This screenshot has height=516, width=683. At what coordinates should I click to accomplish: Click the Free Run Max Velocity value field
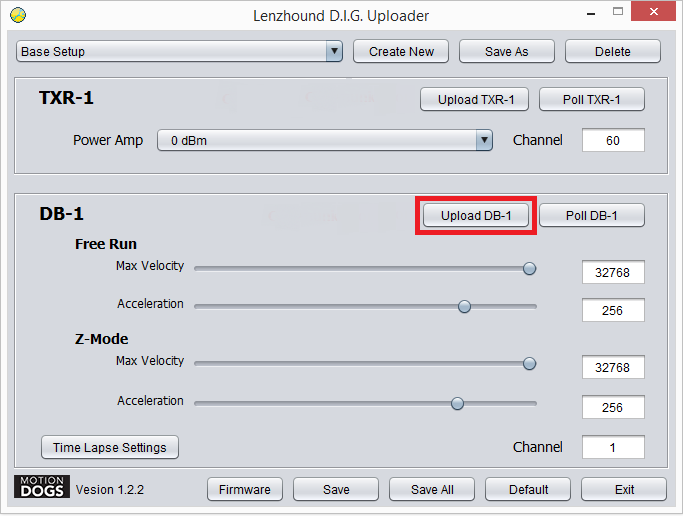[x=613, y=272]
